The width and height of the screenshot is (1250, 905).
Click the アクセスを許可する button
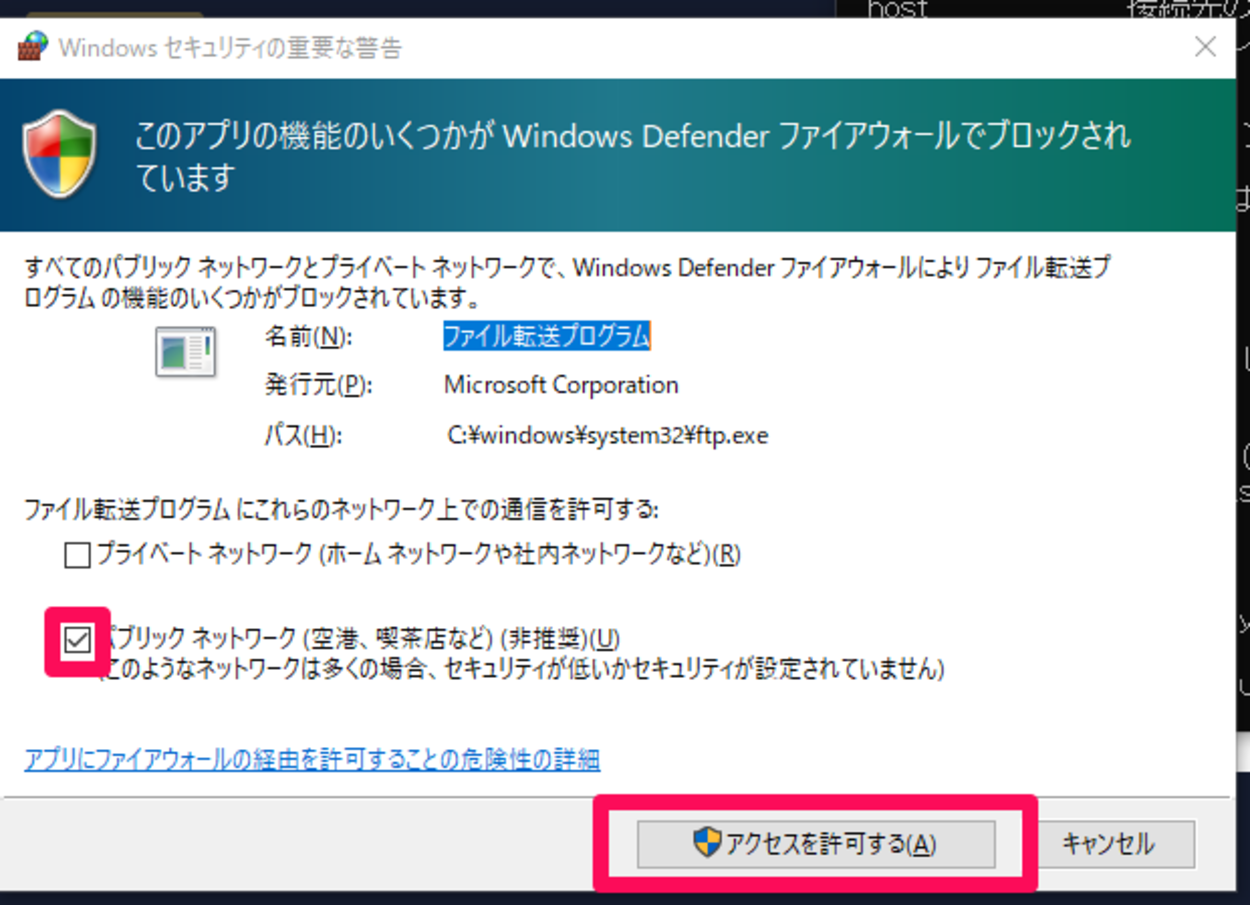(816, 844)
